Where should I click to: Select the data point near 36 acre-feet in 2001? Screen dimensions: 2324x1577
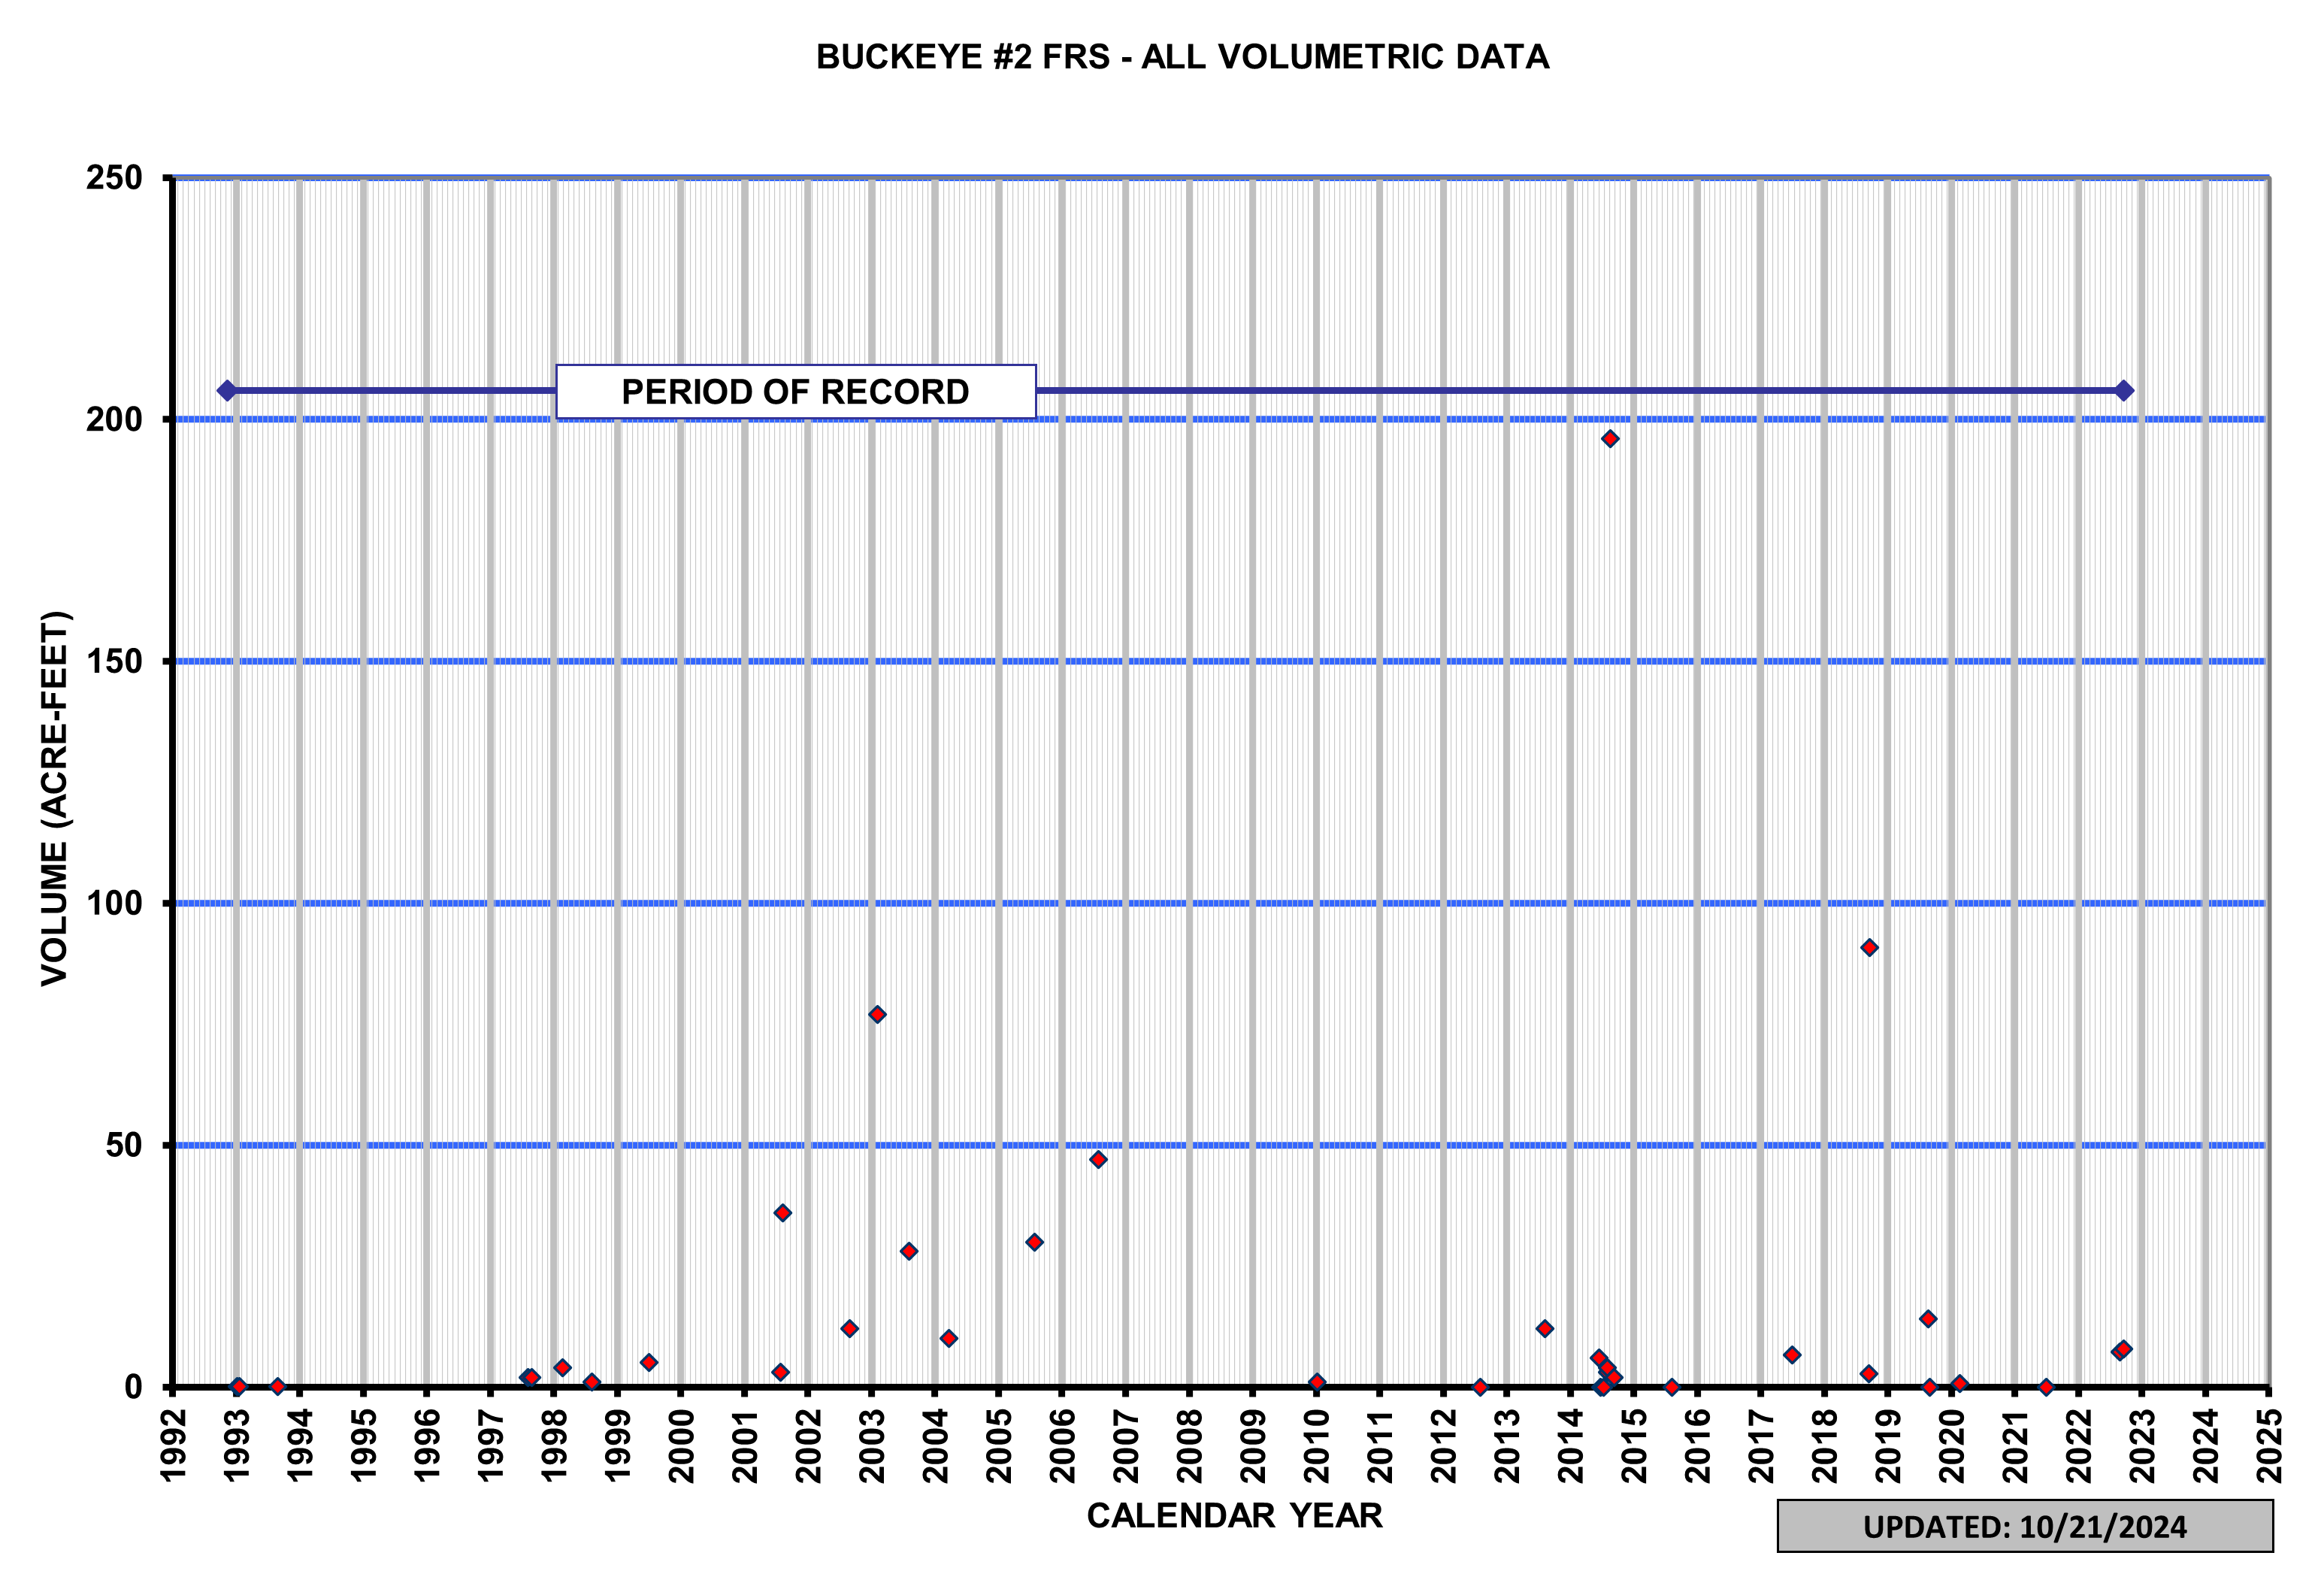click(783, 1213)
